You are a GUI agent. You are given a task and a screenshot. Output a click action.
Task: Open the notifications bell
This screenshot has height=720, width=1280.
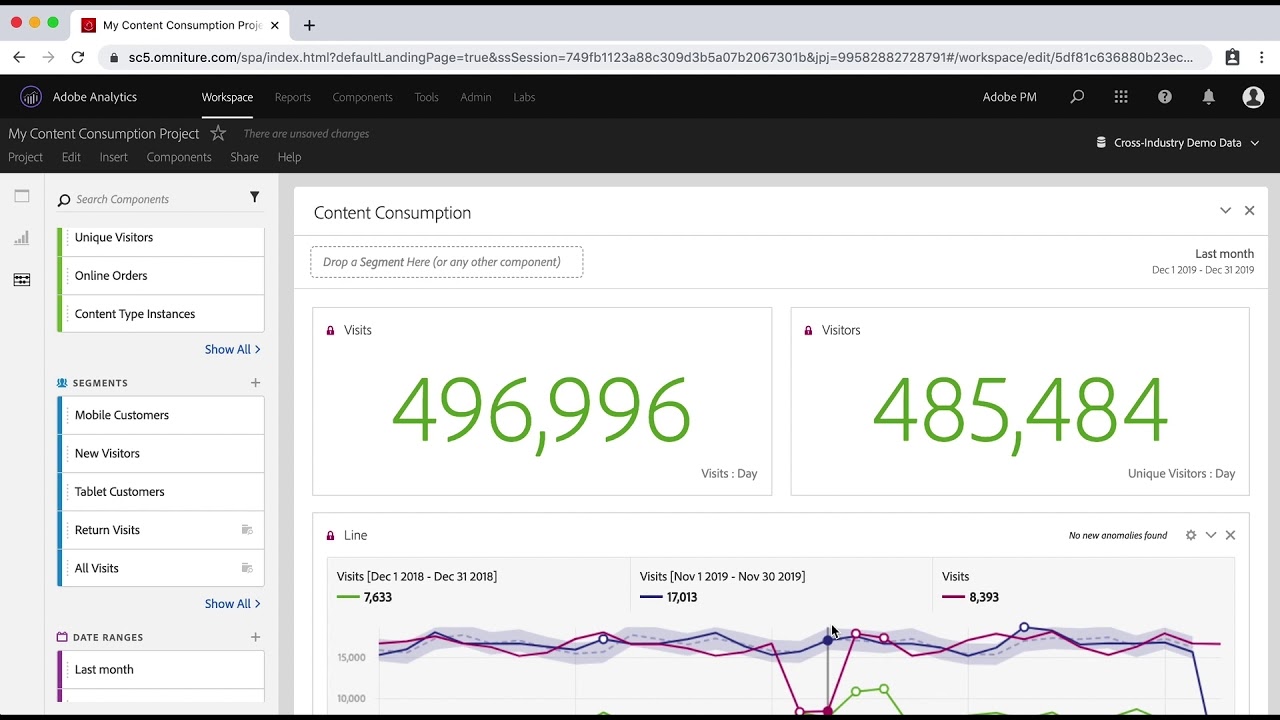(1209, 97)
